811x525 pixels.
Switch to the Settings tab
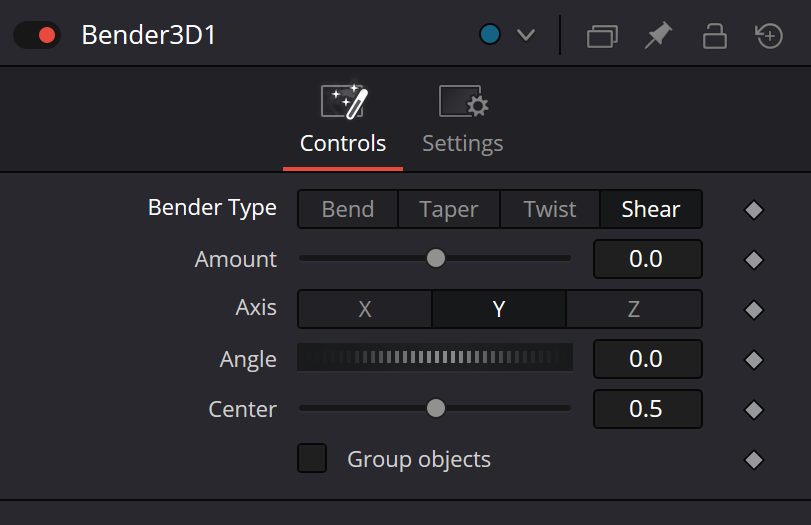pos(462,119)
